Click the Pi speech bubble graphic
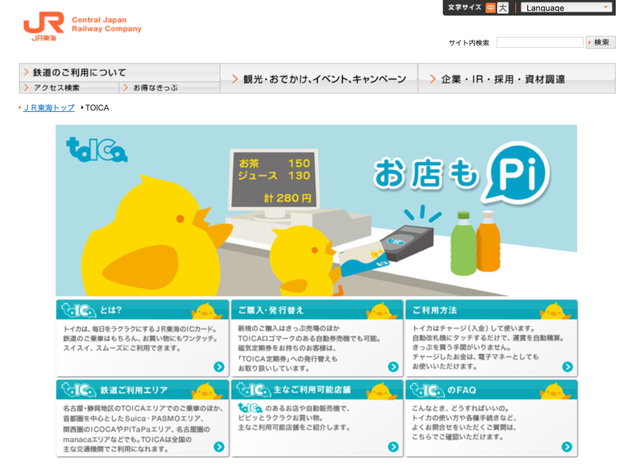Image resolution: width=630 pixels, height=476 pixels. tap(518, 172)
